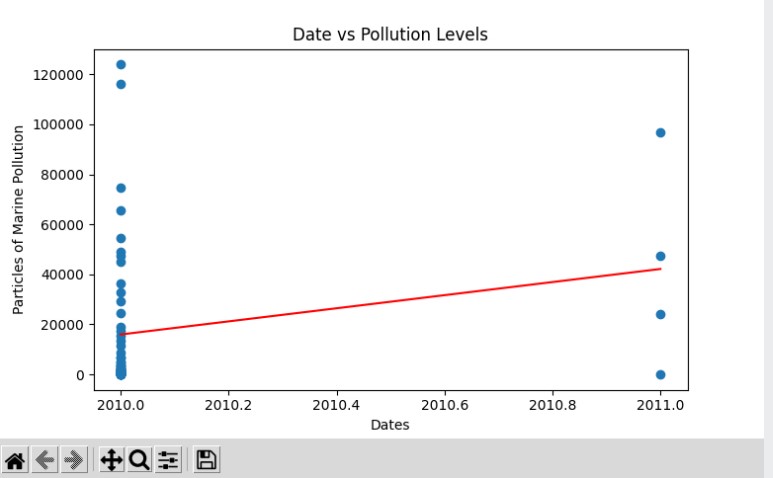Click the 2010 data point near 75000
This screenshot has width=773, height=478.
121,188
